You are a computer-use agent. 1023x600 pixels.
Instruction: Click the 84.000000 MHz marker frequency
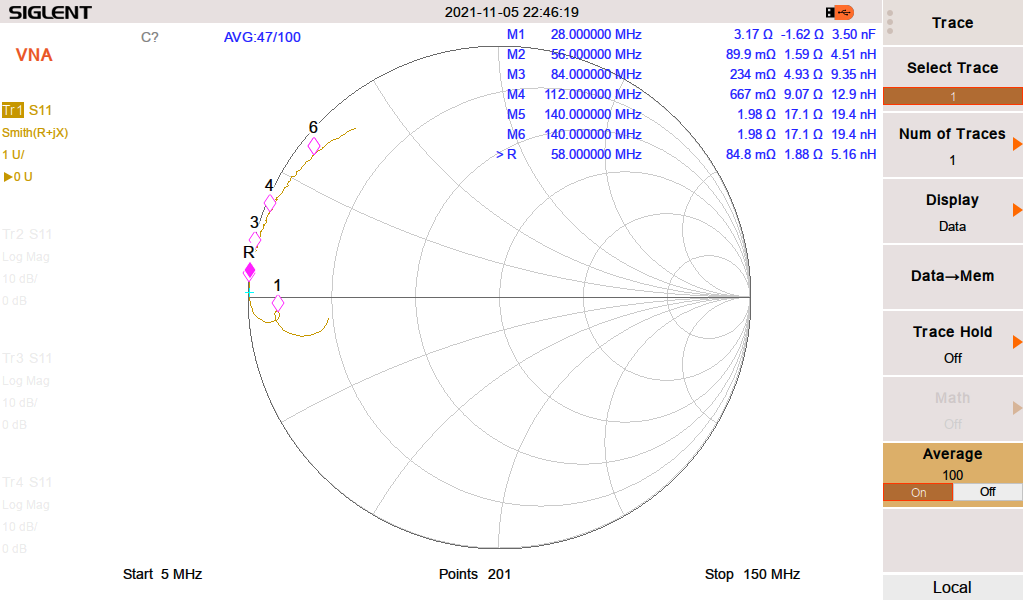click(x=596, y=74)
